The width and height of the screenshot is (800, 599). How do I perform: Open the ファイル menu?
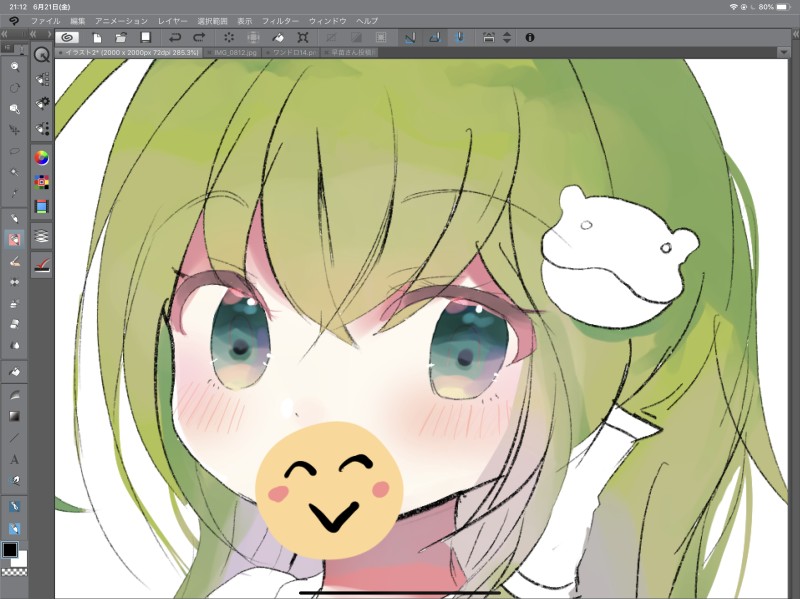pyautogui.click(x=45, y=21)
